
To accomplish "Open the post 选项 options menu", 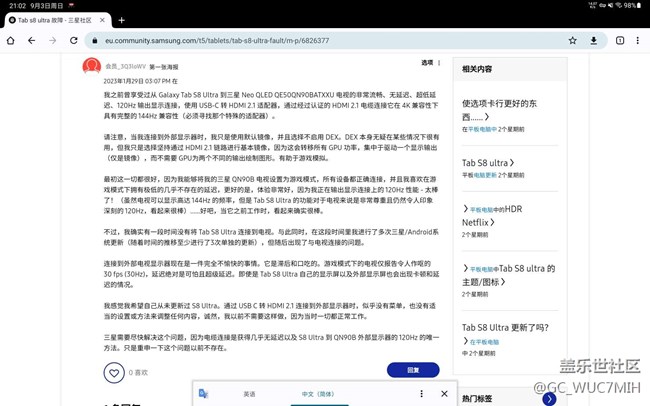I will pyautogui.click(x=430, y=63).
